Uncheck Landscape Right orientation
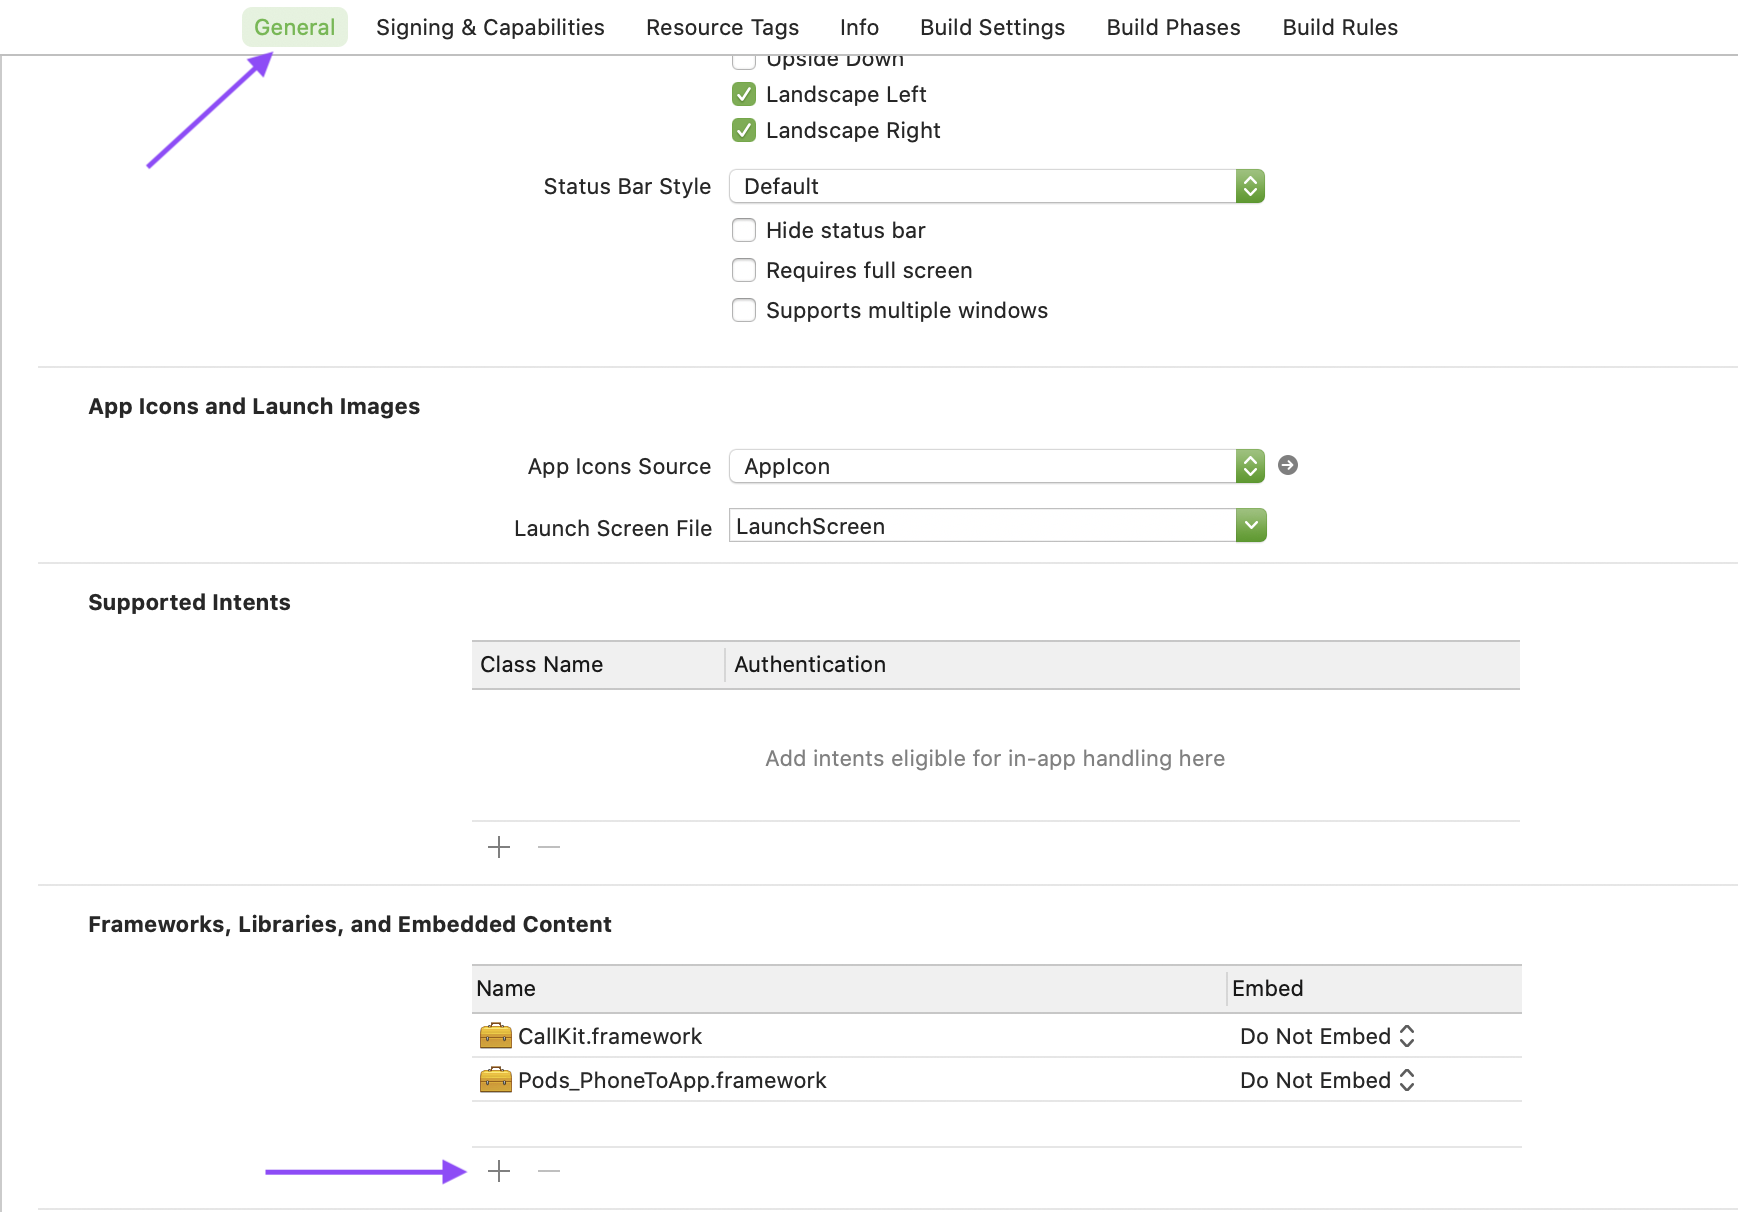This screenshot has height=1212, width=1738. [x=744, y=130]
